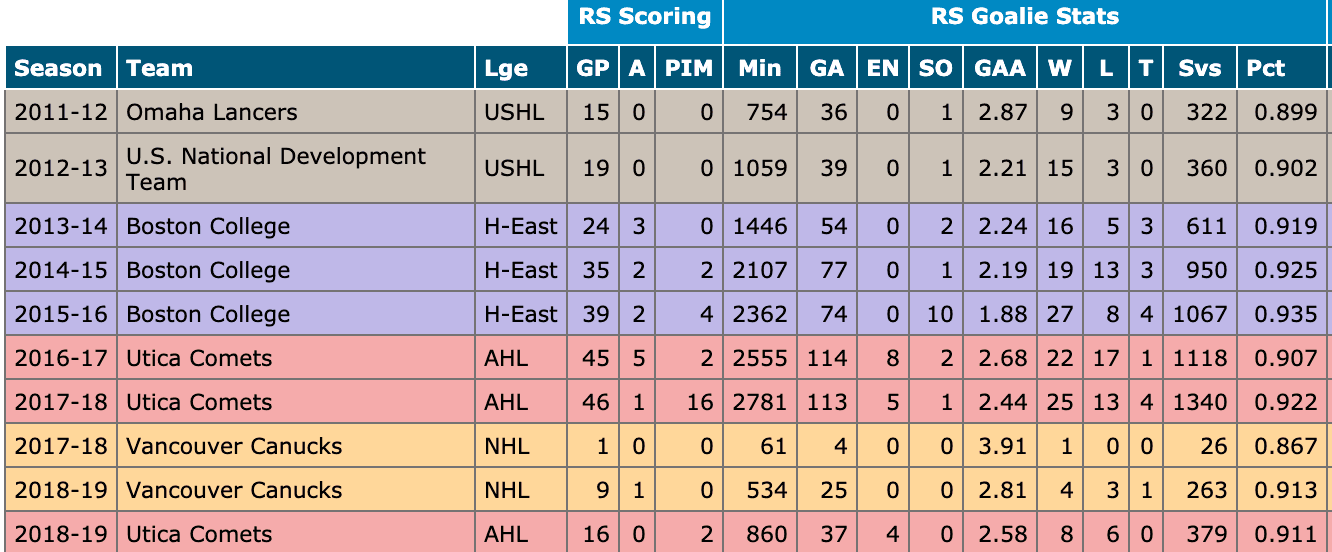Select the 2015-16 season cell

[61, 315]
